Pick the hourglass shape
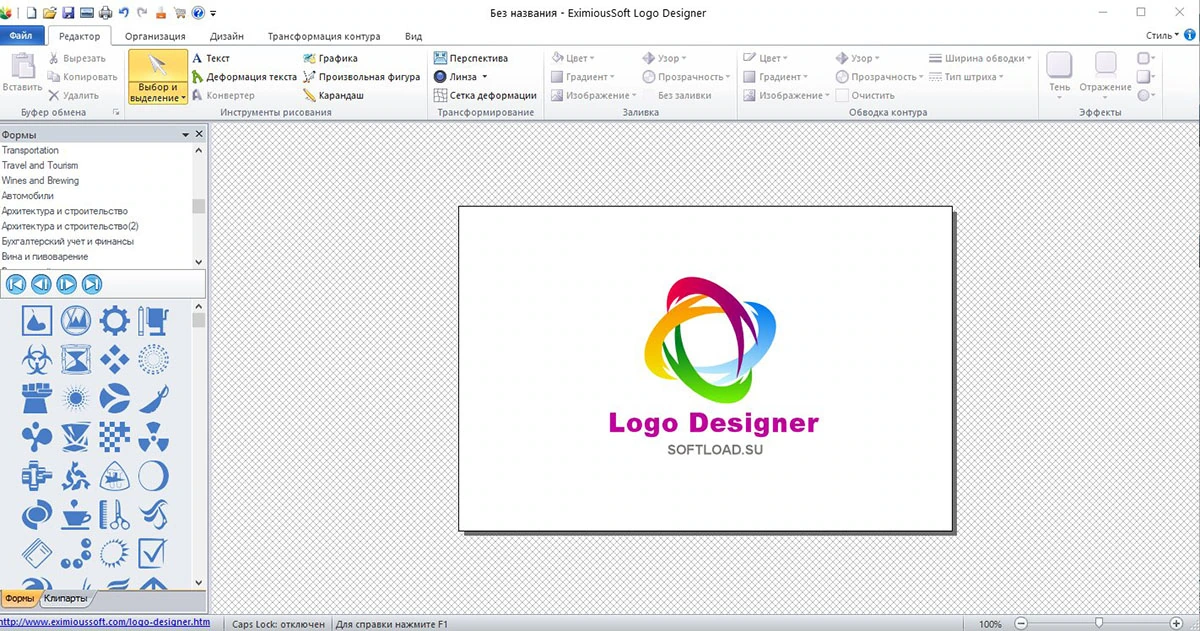The image size is (1200, 631). coord(76,358)
